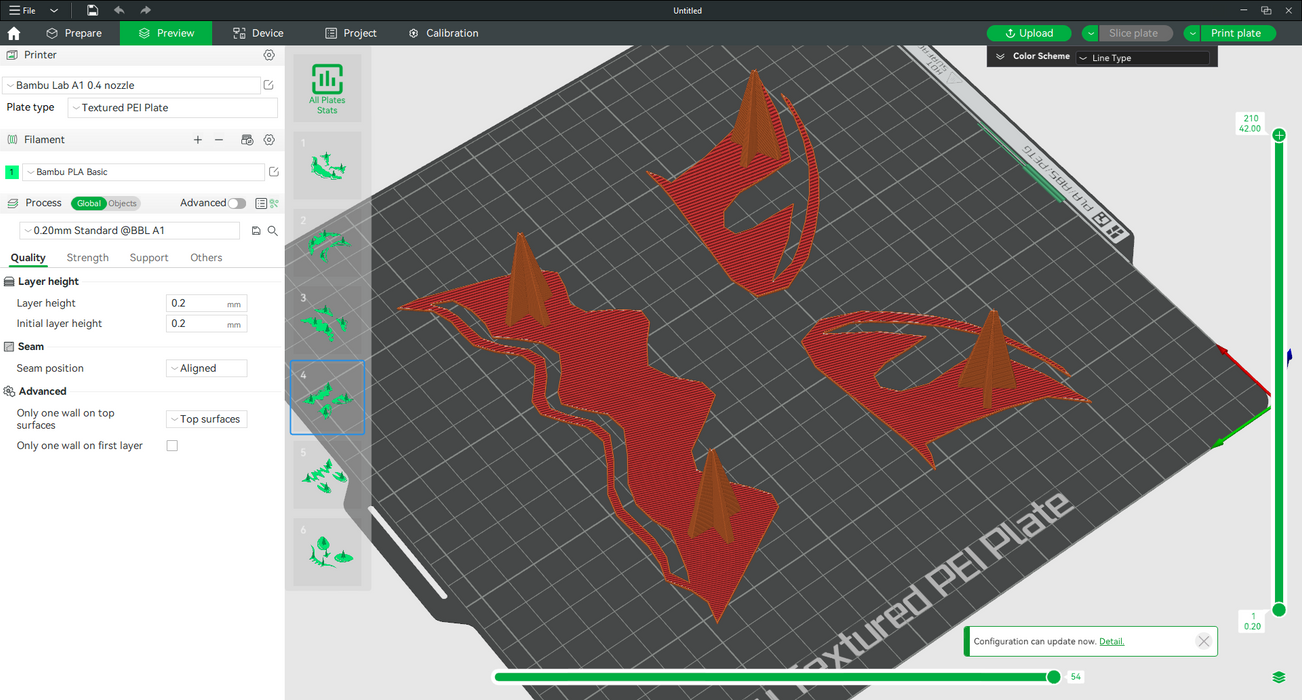
Task: Check Only one wall on first layer
Action: [172, 446]
